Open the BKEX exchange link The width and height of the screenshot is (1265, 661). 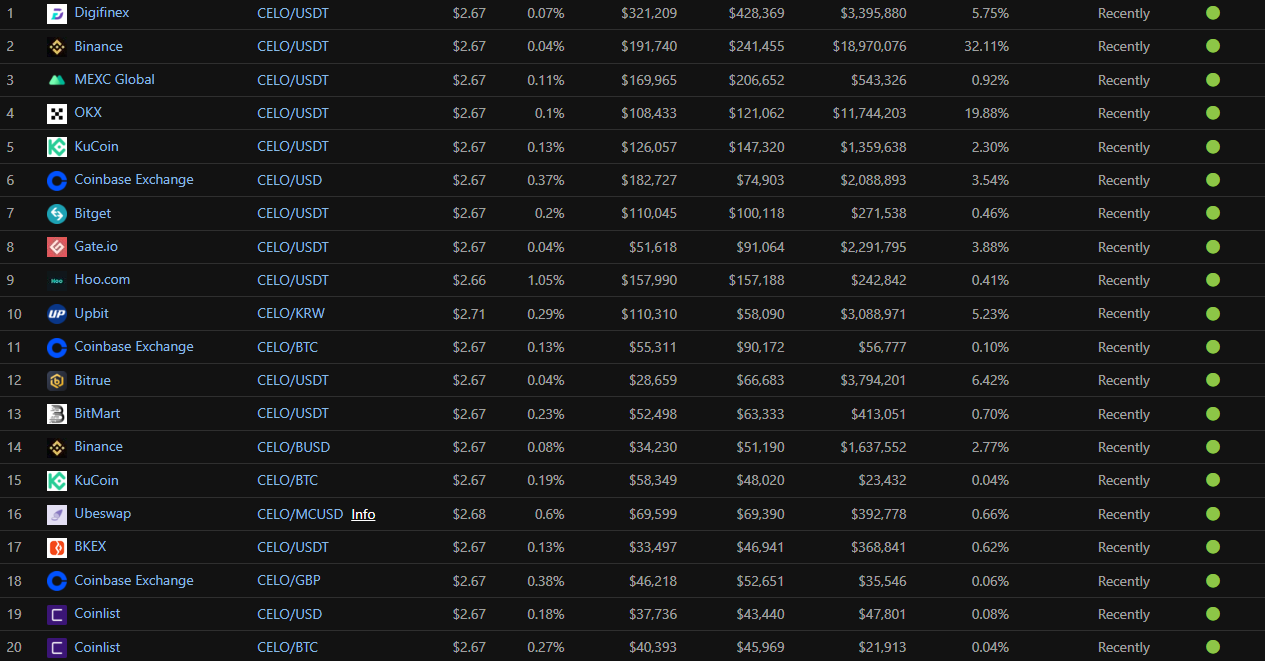coord(90,546)
